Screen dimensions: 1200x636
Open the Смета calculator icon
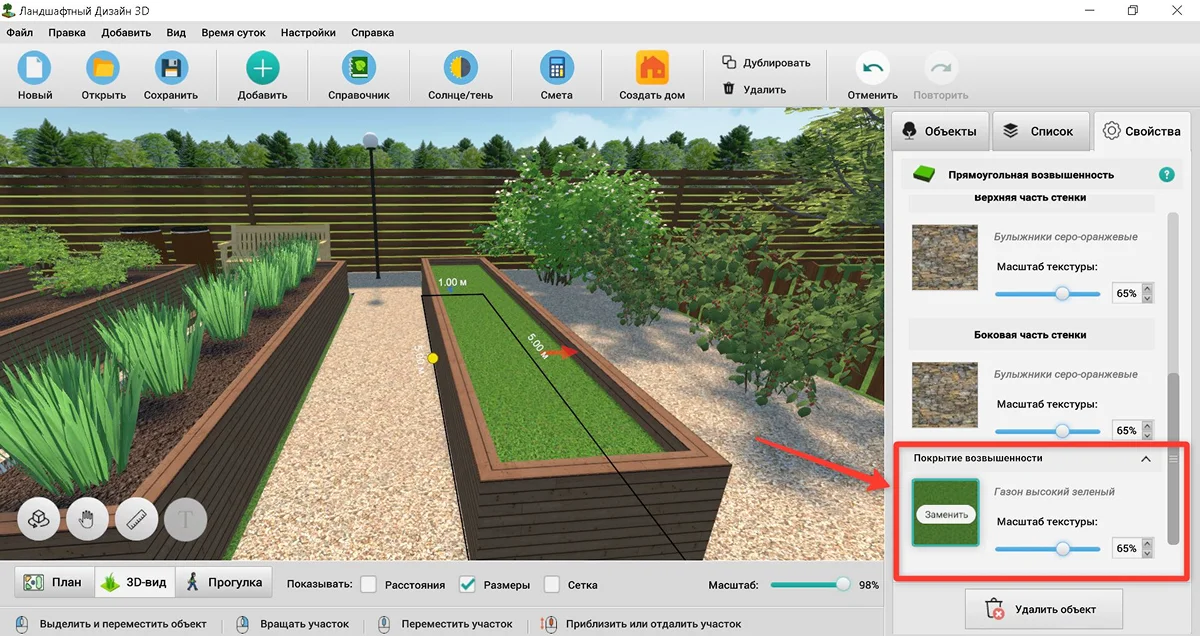tap(556, 69)
